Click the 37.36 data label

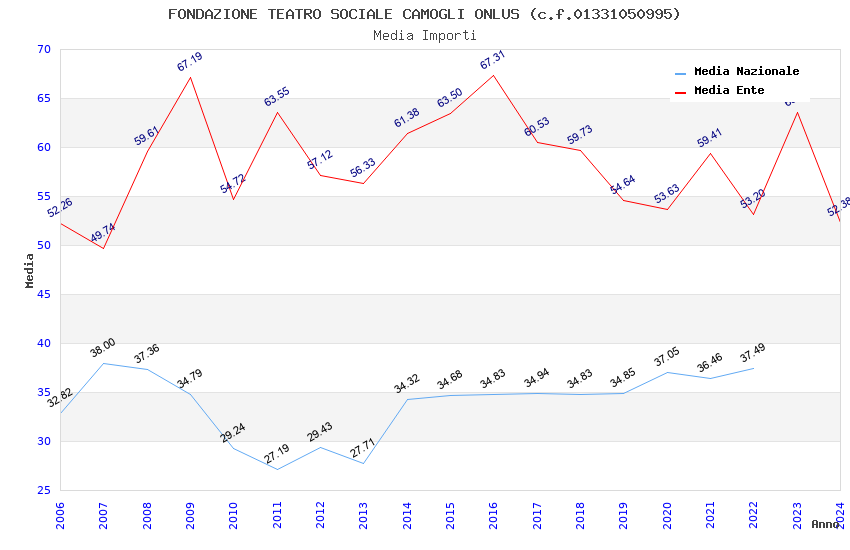click(x=146, y=354)
